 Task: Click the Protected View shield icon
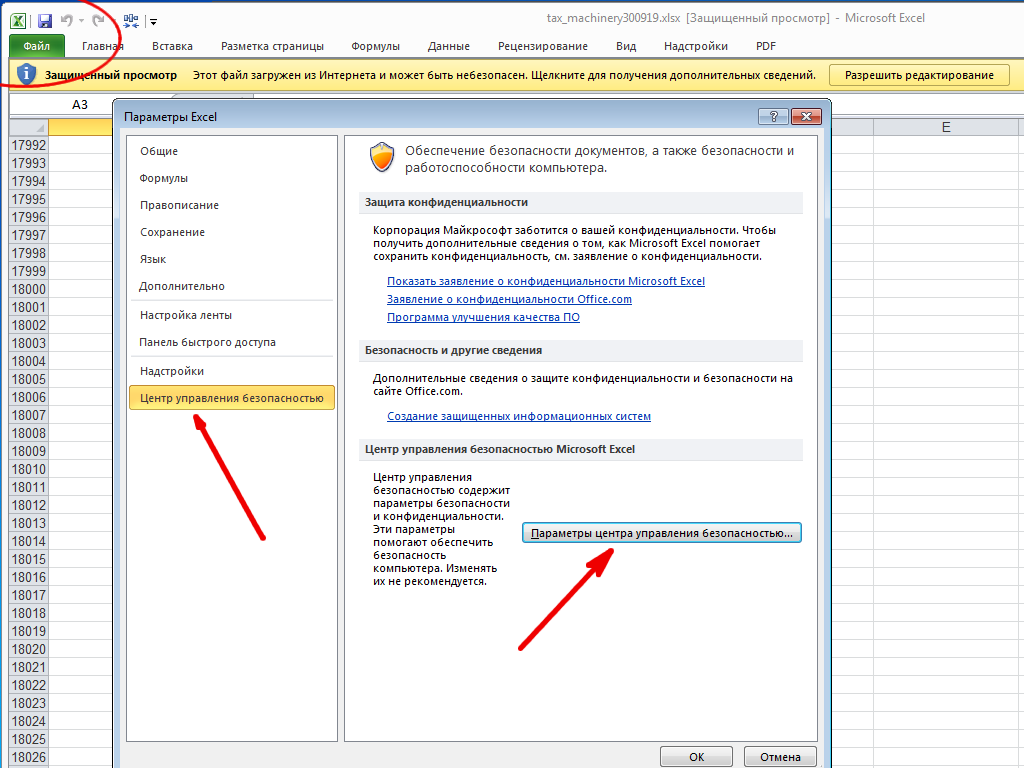click(x=26, y=74)
